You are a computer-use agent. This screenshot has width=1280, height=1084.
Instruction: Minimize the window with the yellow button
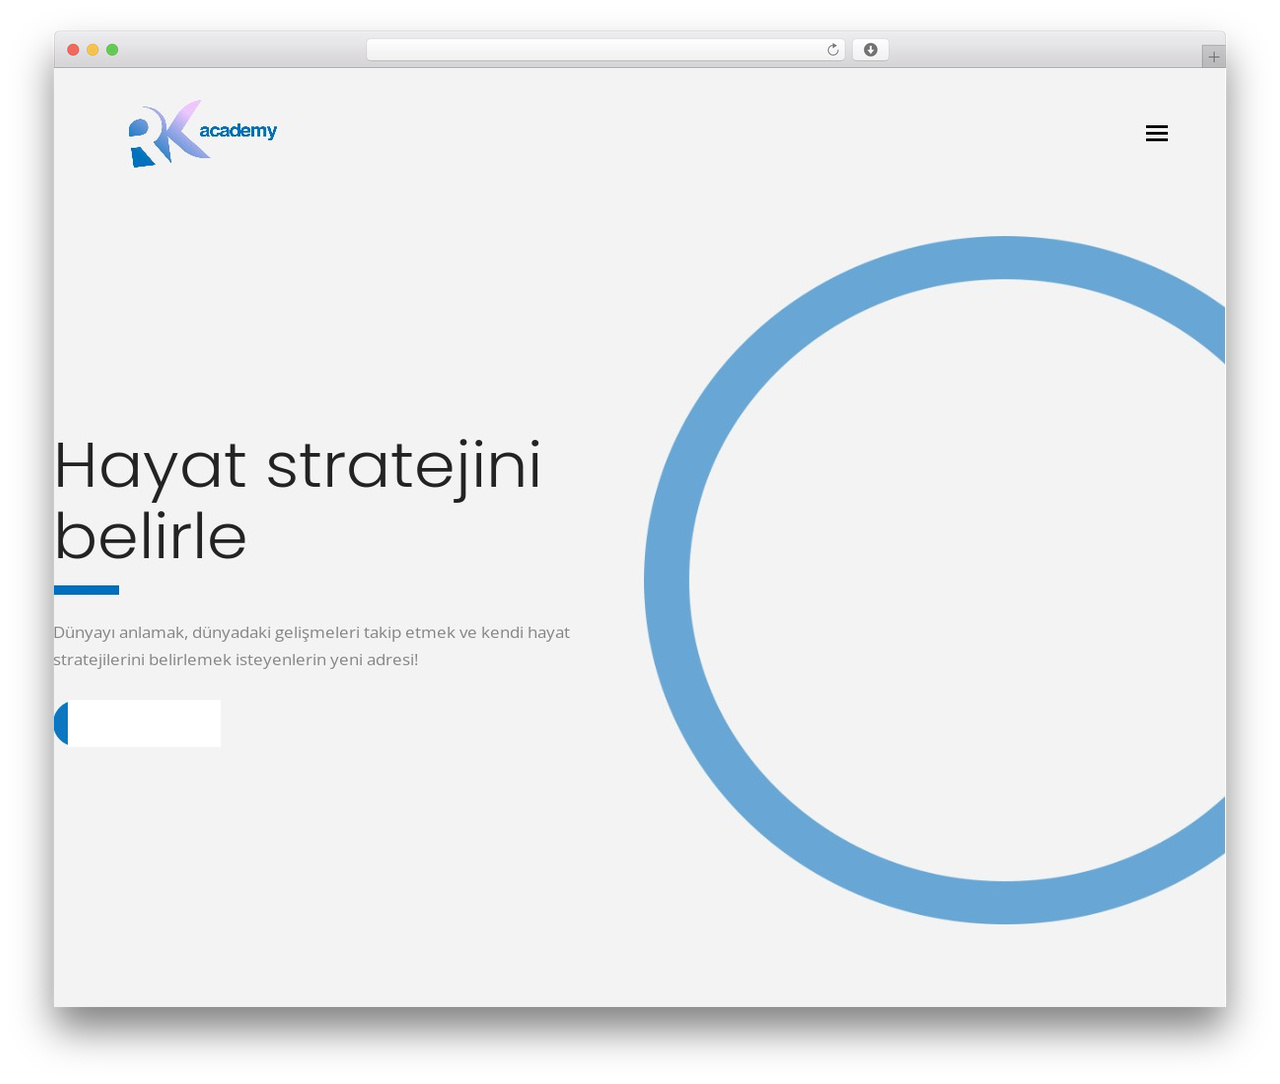point(93,50)
